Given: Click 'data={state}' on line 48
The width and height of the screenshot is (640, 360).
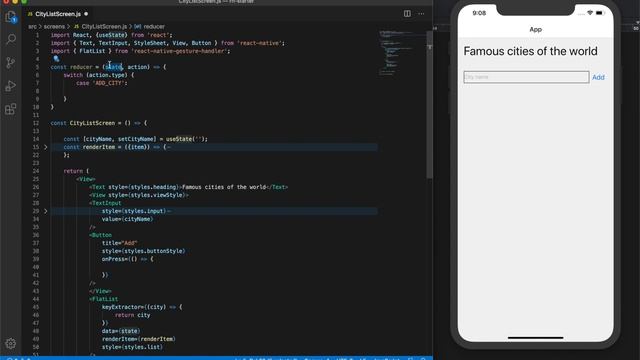Looking at the screenshot, I should coord(121,331).
